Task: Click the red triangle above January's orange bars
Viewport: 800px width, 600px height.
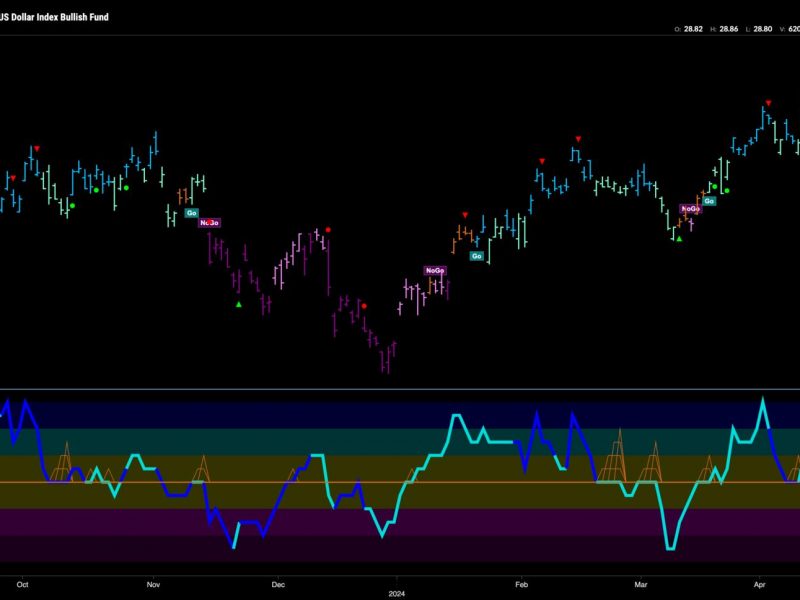Action: click(x=465, y=215)
